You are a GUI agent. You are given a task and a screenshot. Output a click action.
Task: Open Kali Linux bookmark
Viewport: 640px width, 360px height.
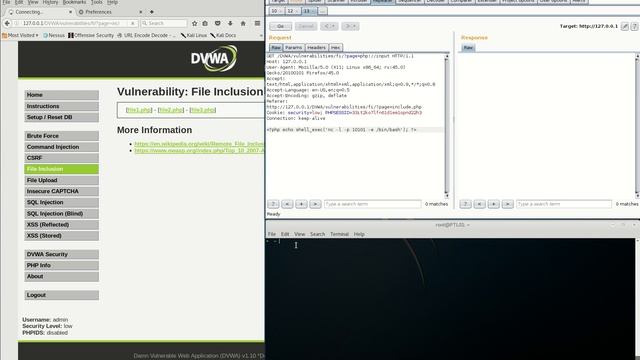point(193,36)
